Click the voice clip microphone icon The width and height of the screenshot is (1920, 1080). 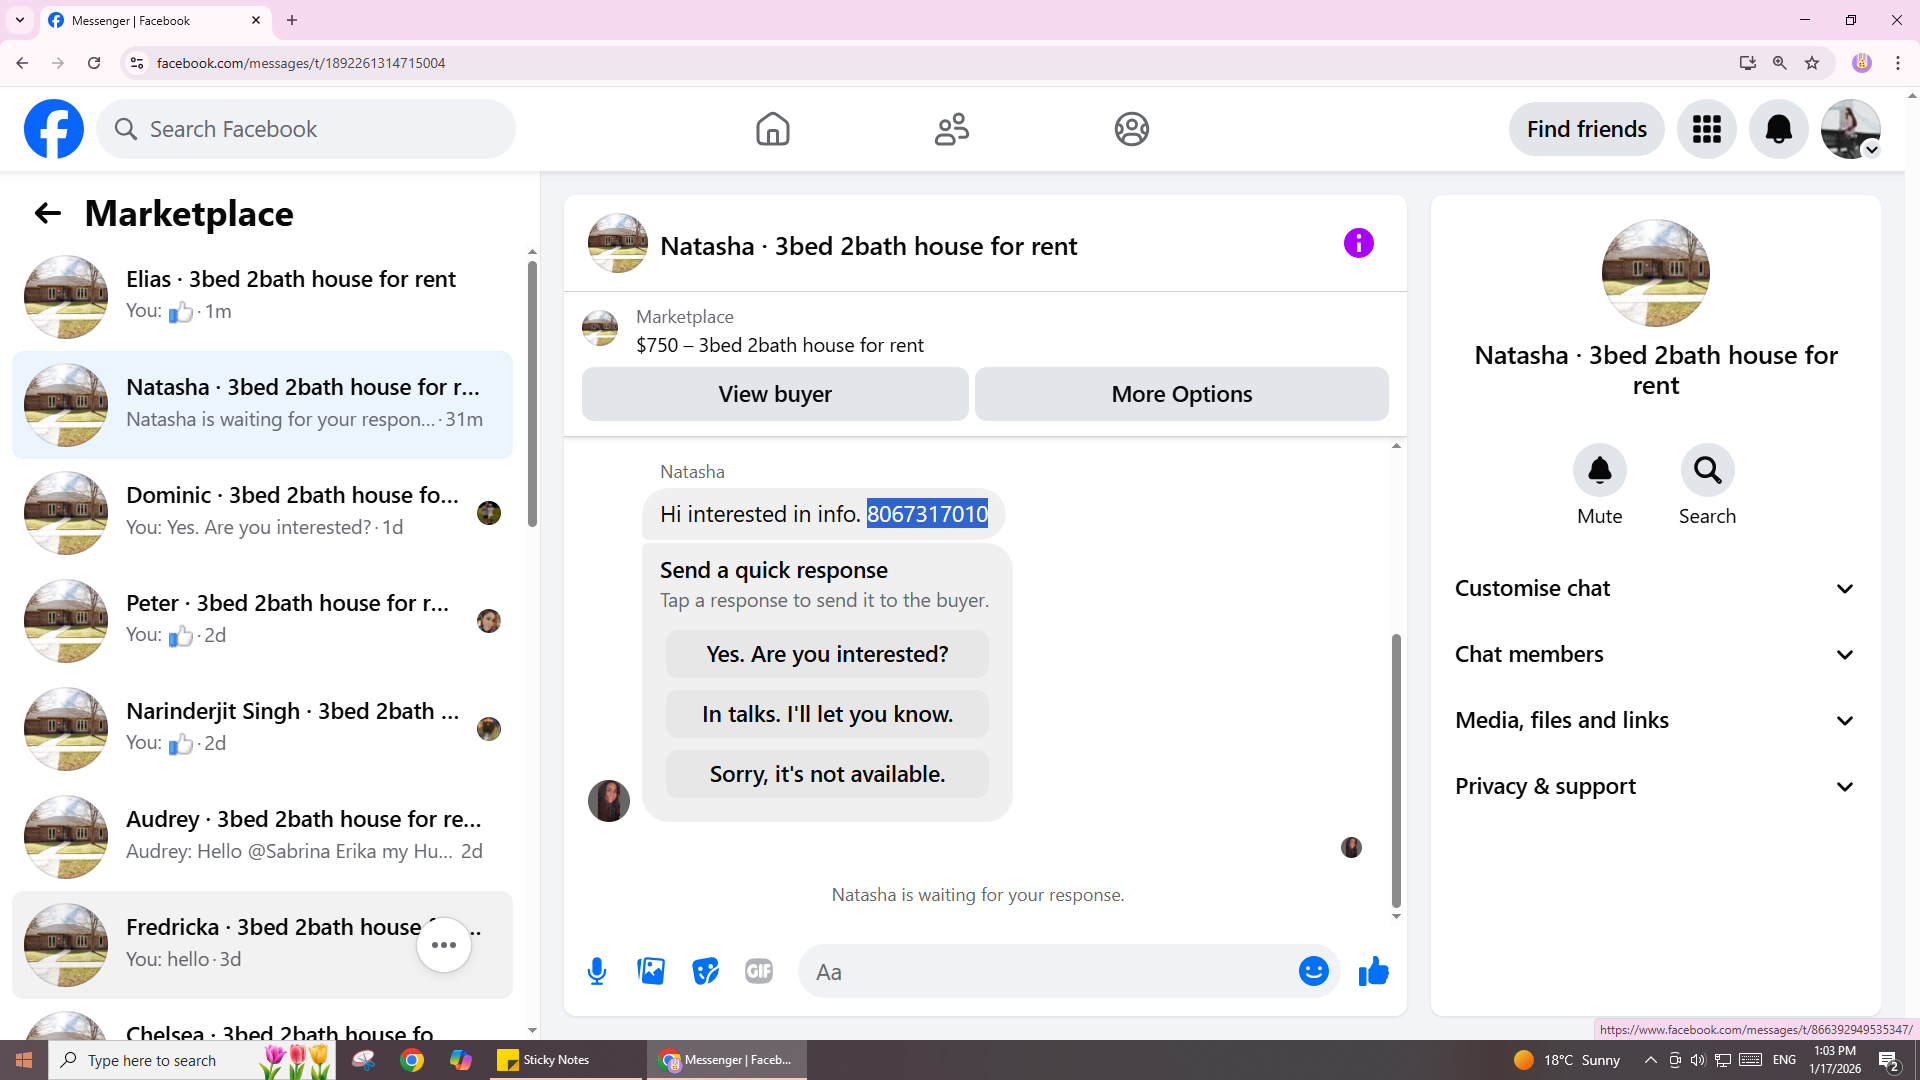(597, 971)
